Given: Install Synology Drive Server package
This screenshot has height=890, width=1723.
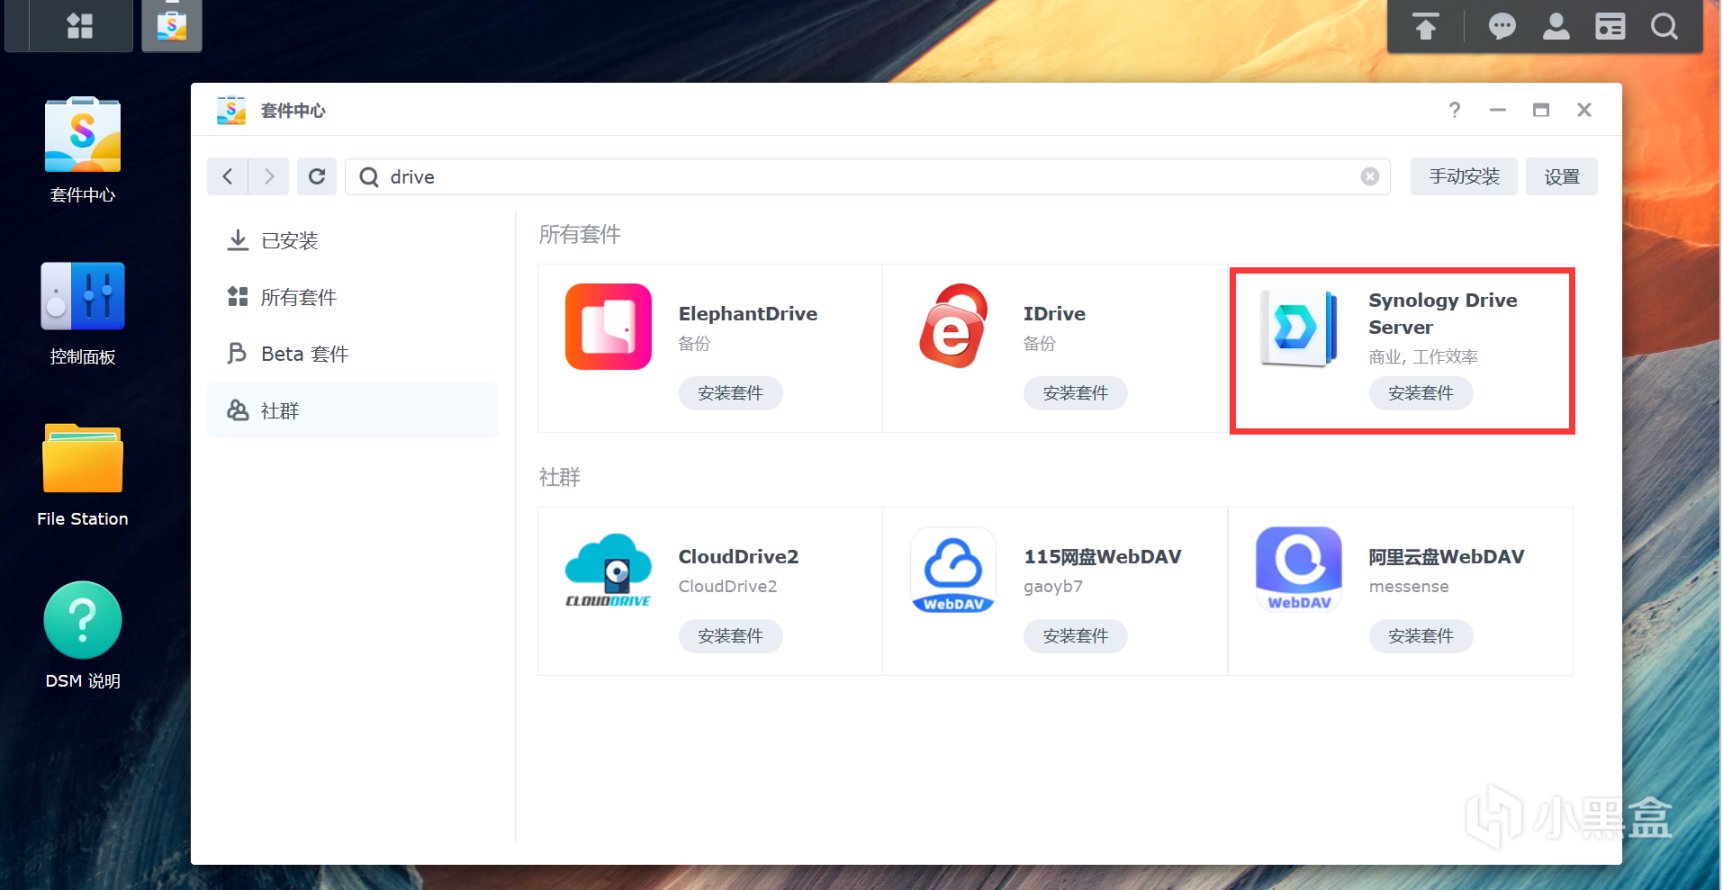Looking at the screenshot, I should click(1420, 393).
